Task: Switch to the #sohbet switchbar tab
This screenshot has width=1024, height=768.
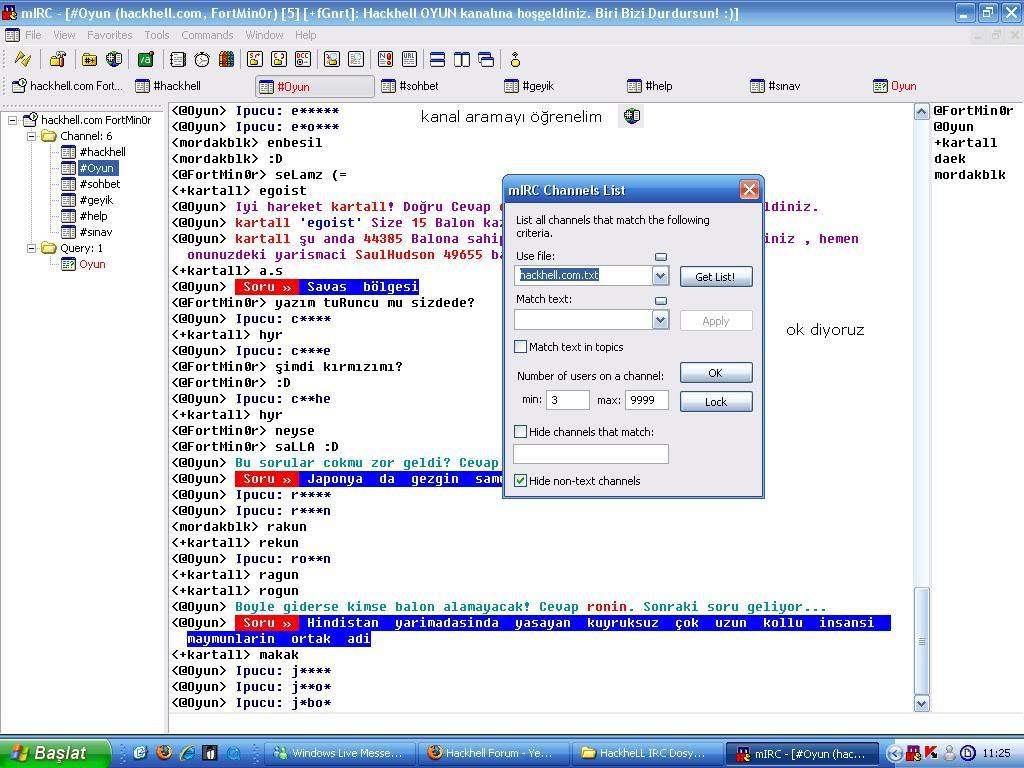Action: 438,86
